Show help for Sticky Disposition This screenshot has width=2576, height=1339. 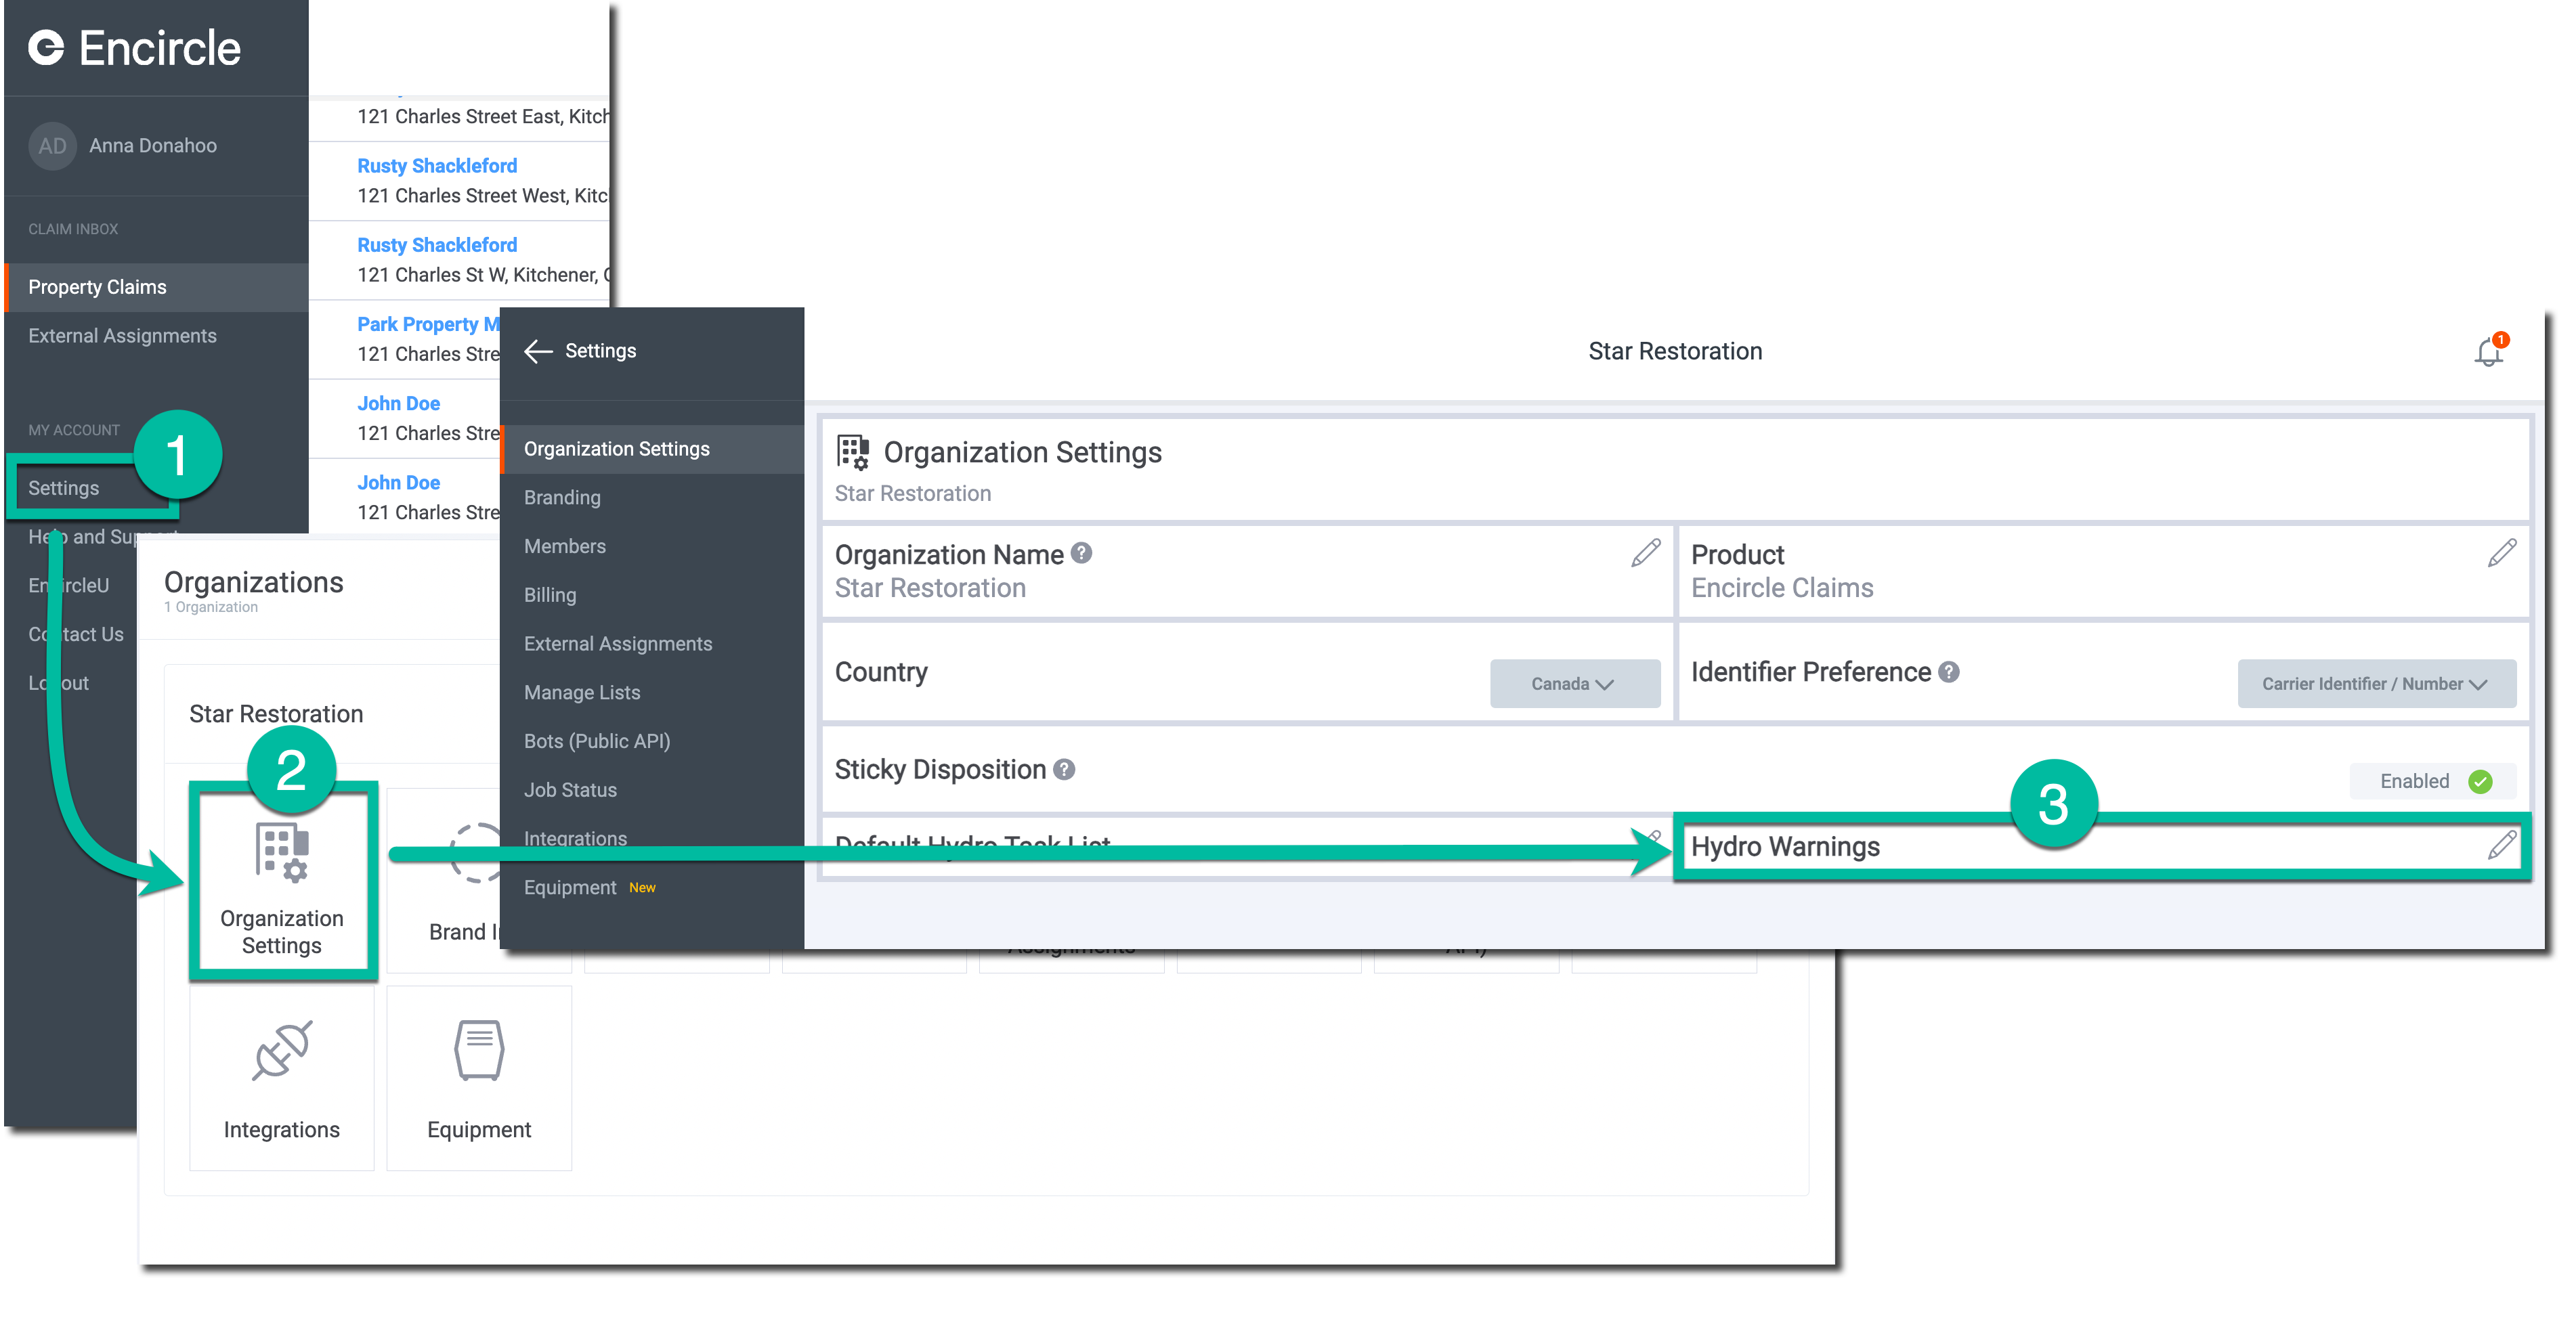point(1064,769)
